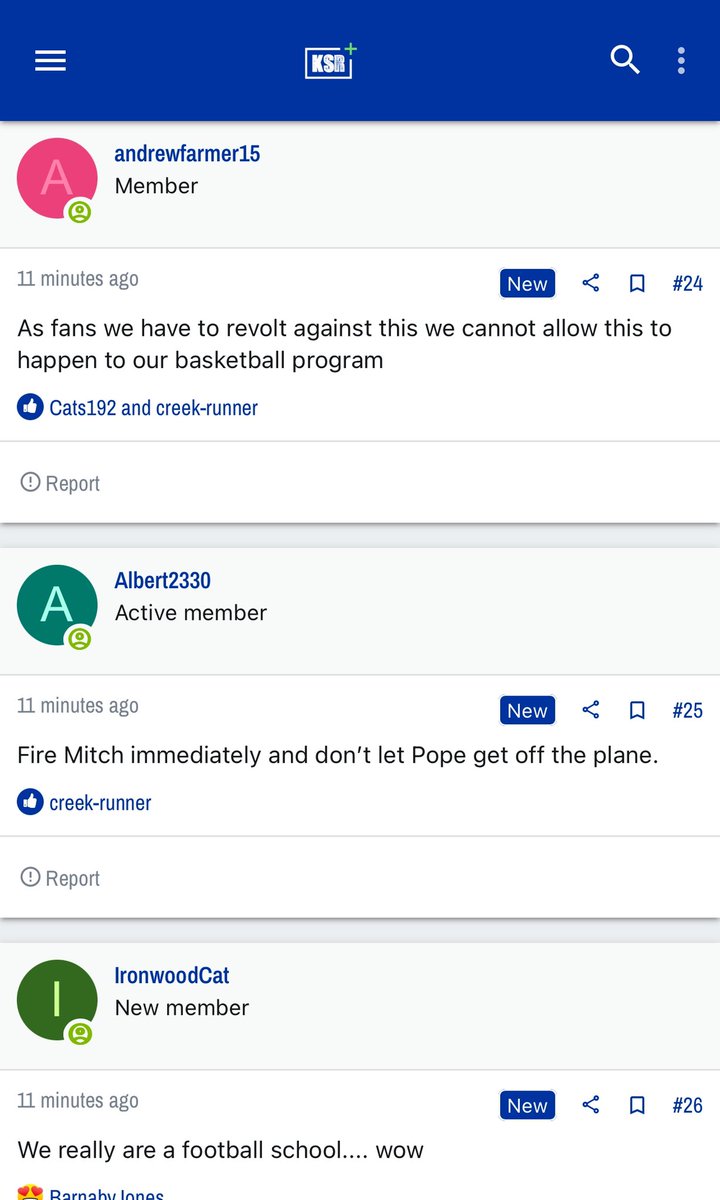Share post #25 via share icon
Screen dimensions: 720x1200
(590, 710)
